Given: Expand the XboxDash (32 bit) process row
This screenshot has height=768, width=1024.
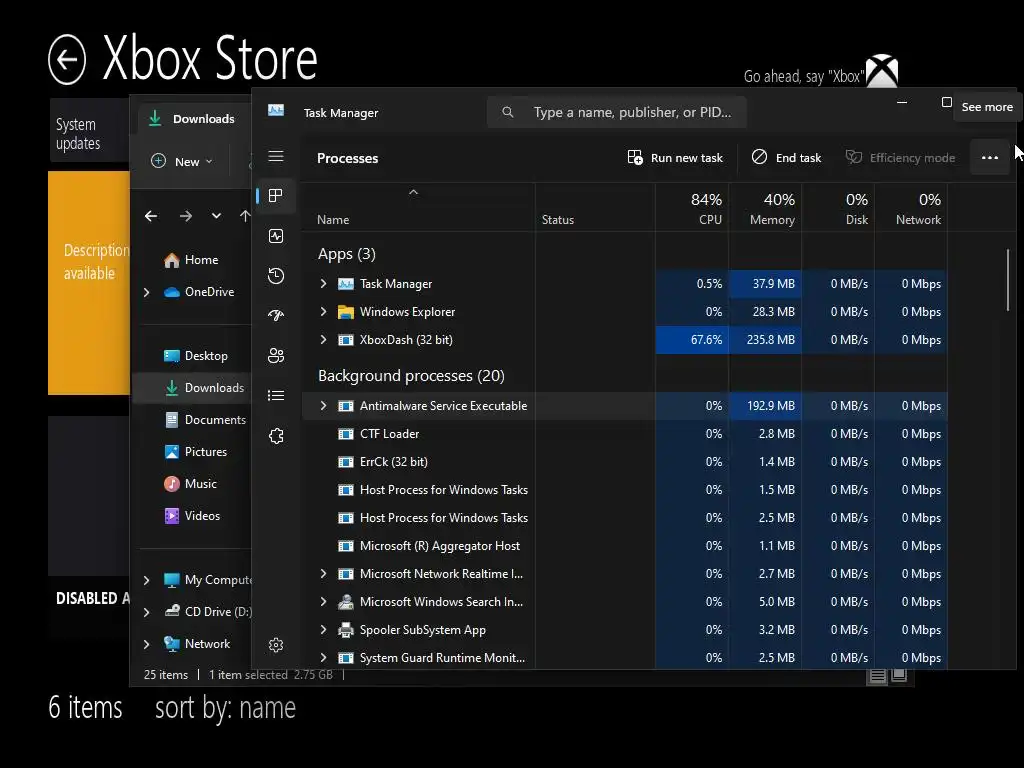Looking at the screenshot, I should coord(323,340).
